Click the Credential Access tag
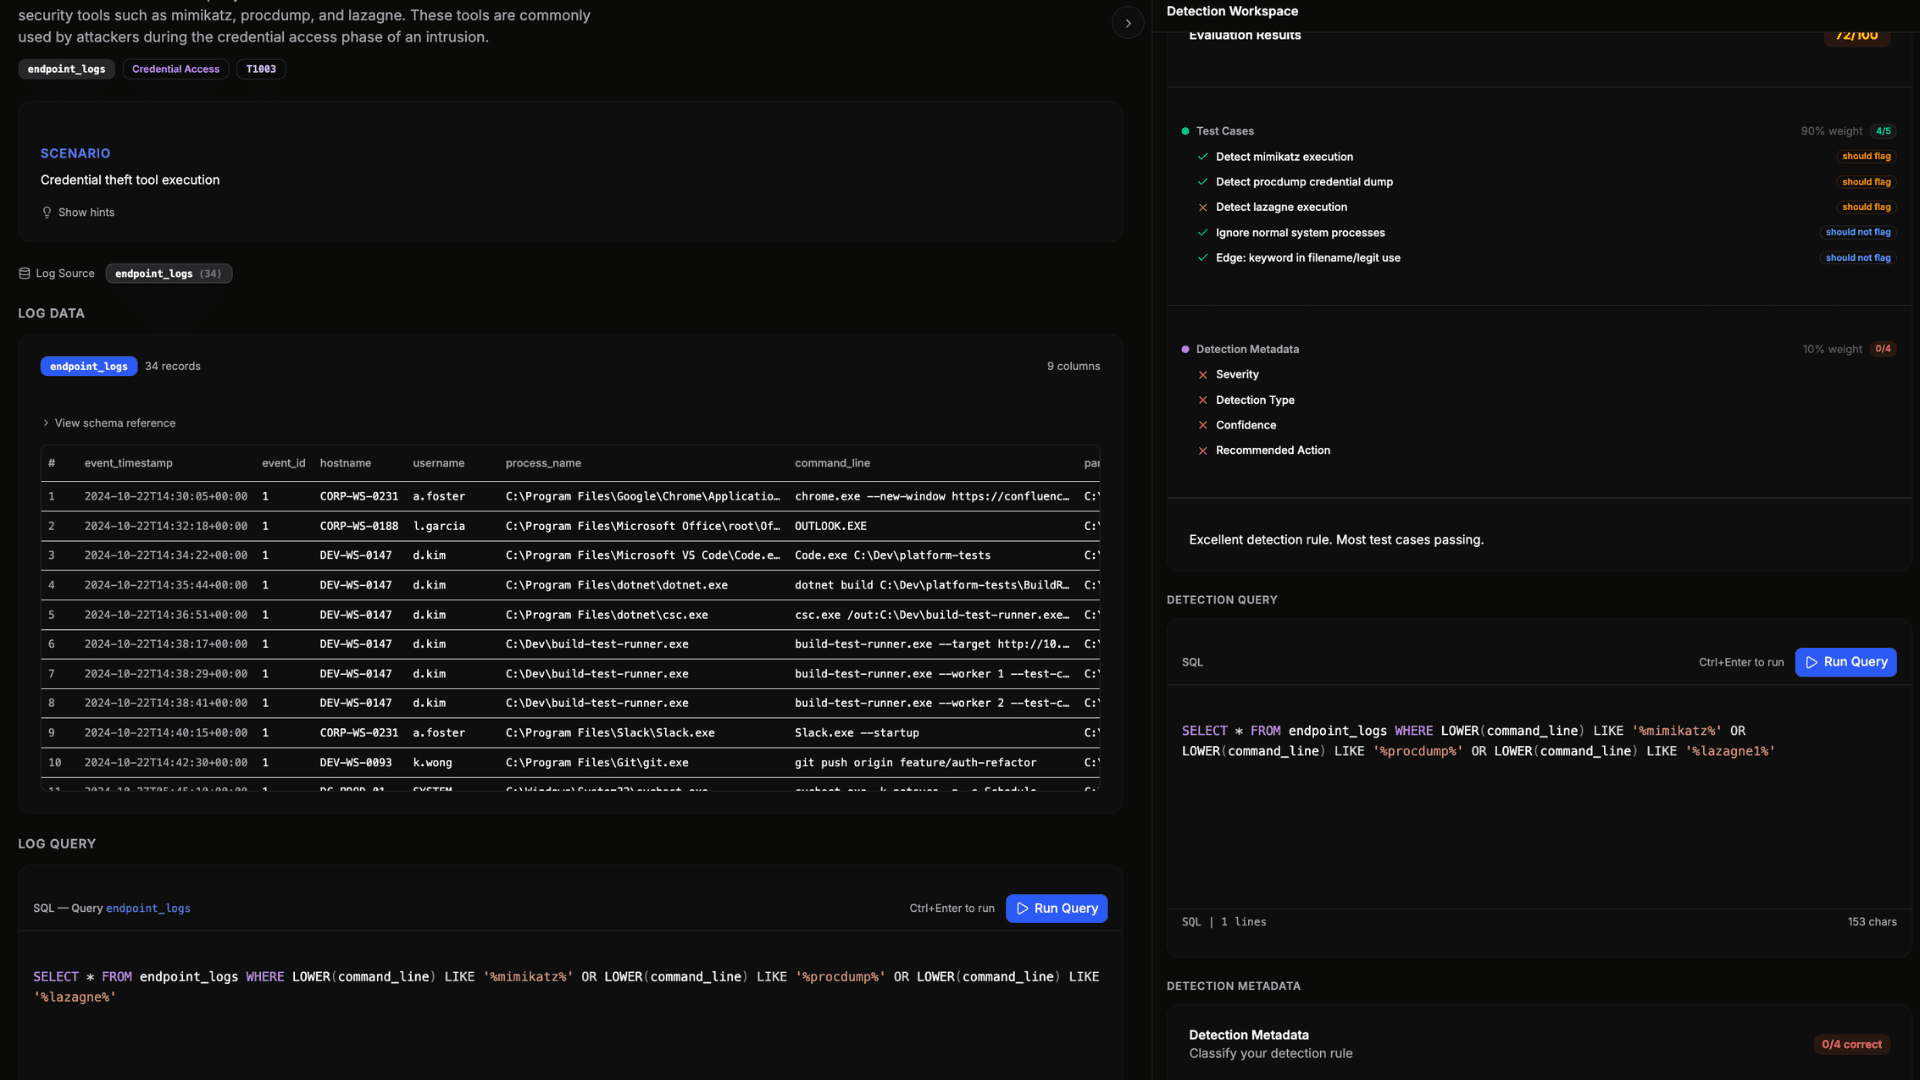 (x=175, y=69)
